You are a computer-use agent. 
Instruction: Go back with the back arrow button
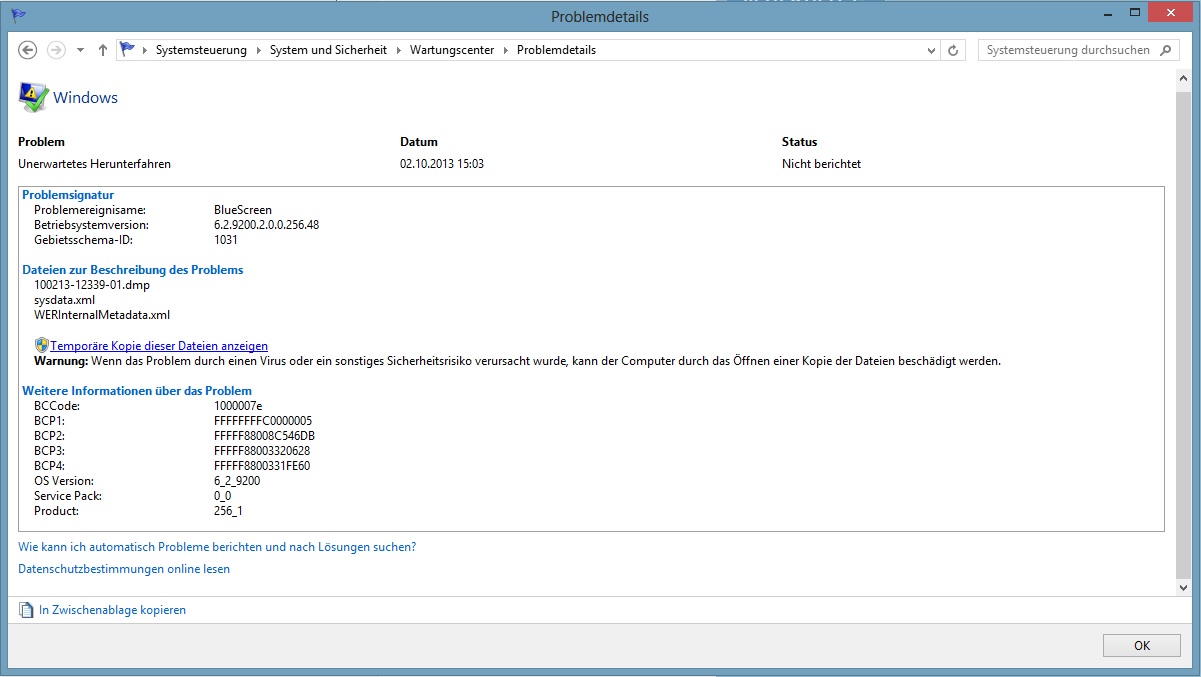click(x=28, y=50)
